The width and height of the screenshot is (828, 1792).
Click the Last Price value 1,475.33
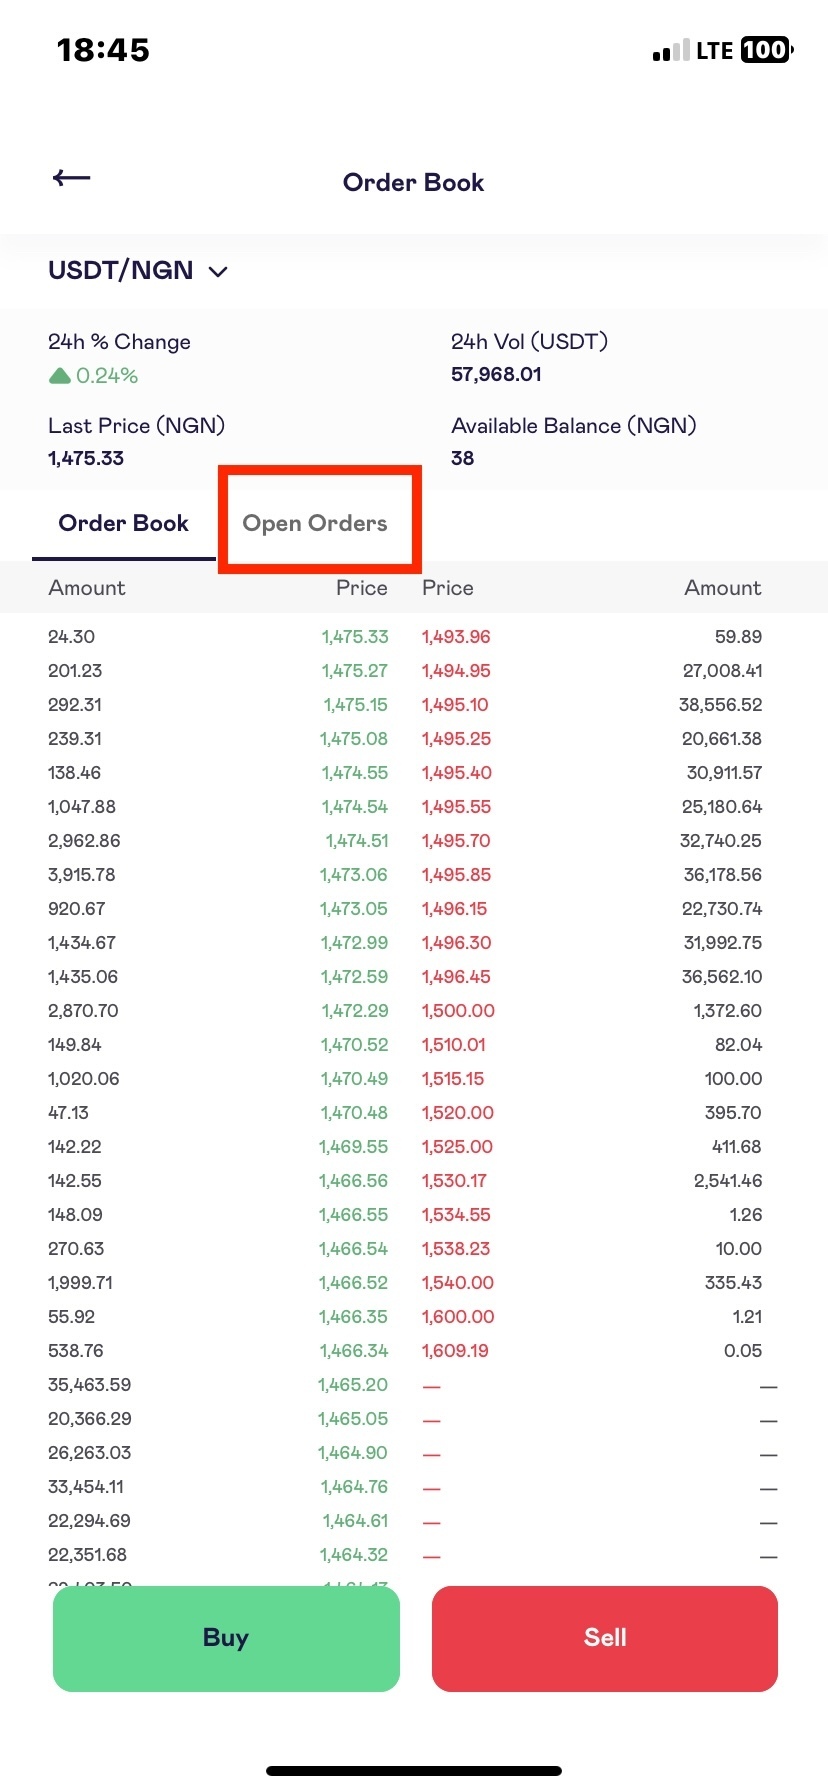[86, 458]
